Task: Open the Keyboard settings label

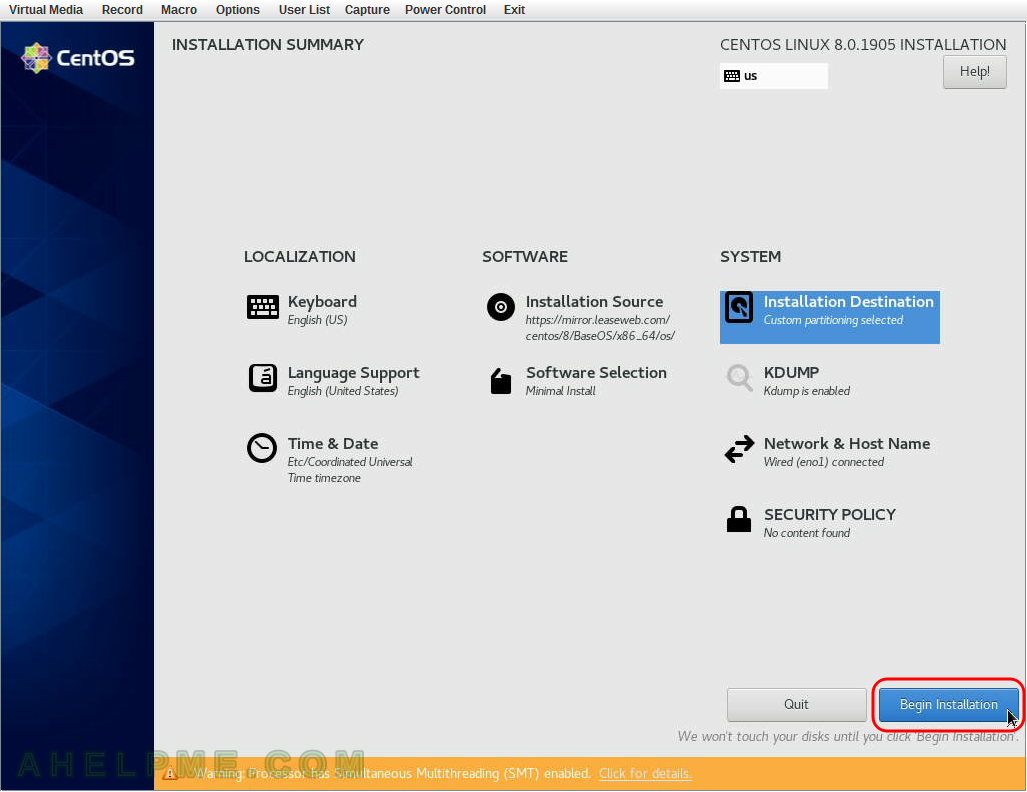Action: (x=322, y=301)
